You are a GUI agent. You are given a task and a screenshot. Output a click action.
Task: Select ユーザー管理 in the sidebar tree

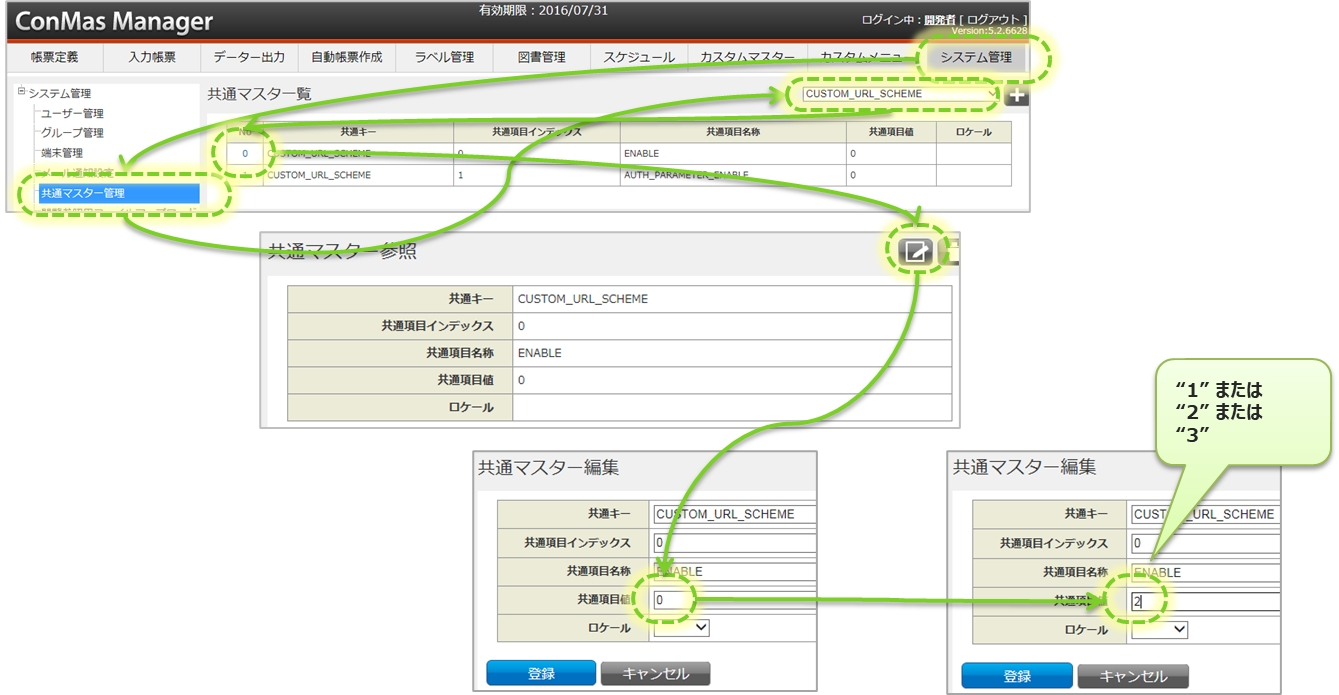pyautogui.click(x=72, y=113)
